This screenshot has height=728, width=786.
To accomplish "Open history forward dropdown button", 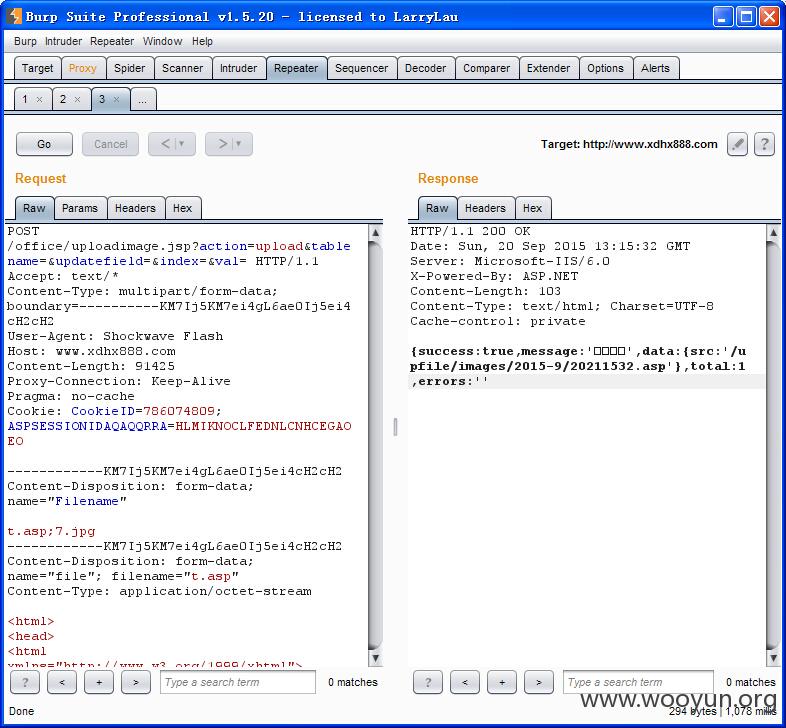I will pyautogui.click(x=229, y=144).
